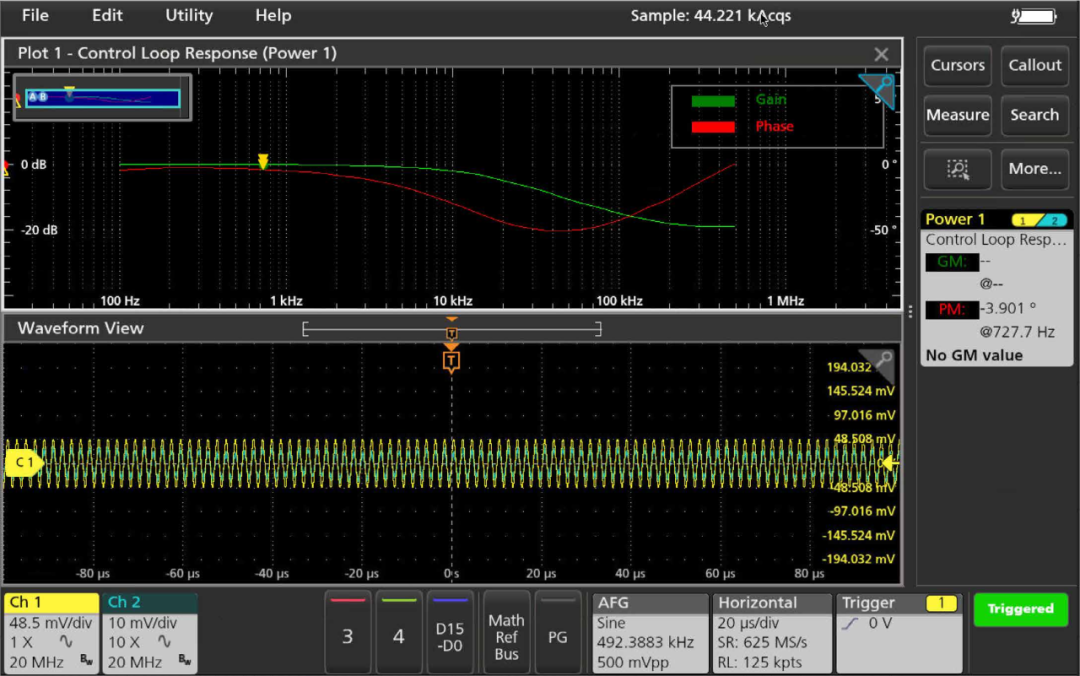Click the Callout button
The image size is (1080, 676).
click(x=1034, y=65)
